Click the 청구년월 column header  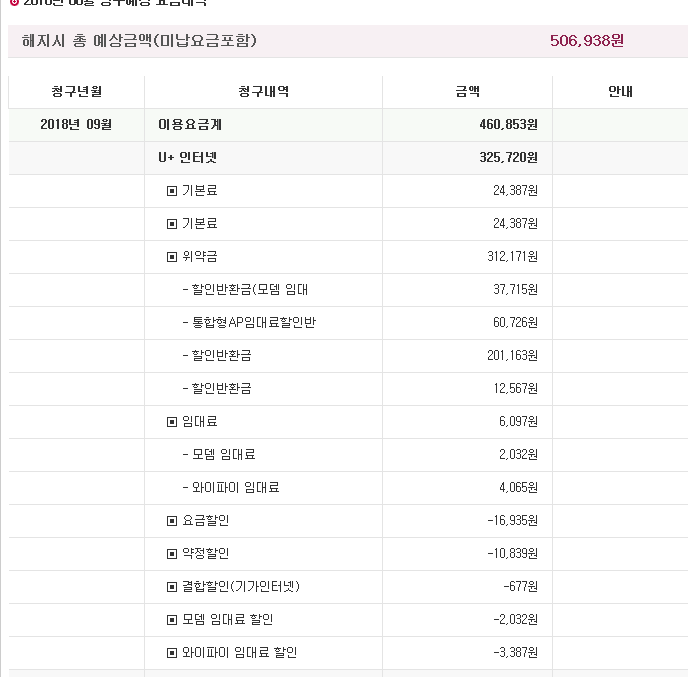[x=76, y=92]
